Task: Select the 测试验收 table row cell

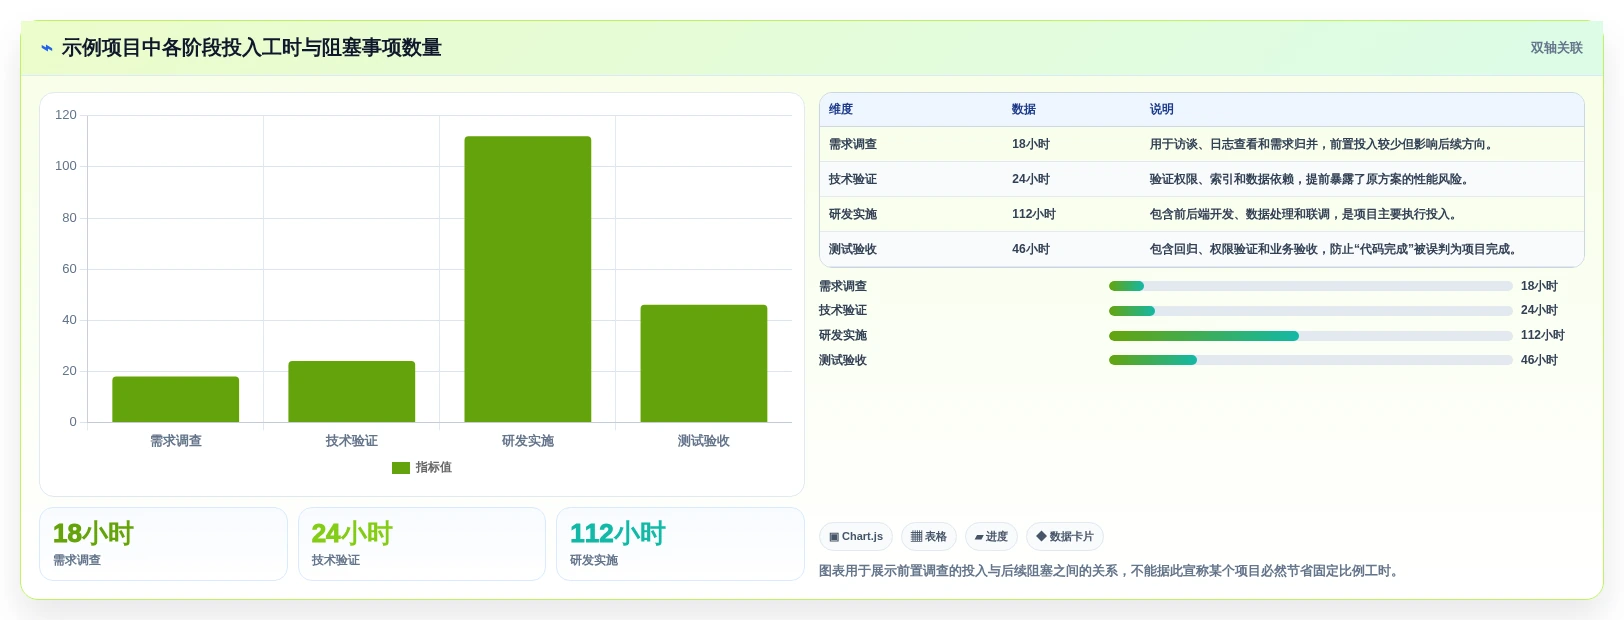Action: tap(853, 249)
